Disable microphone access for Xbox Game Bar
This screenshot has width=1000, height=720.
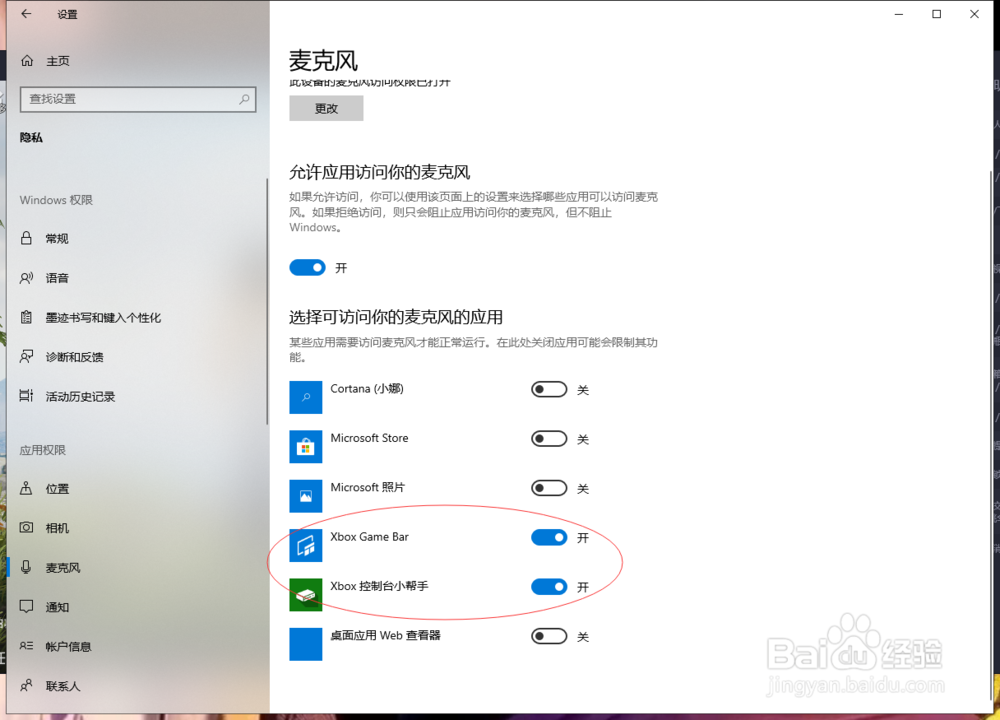tap(548, 537)
